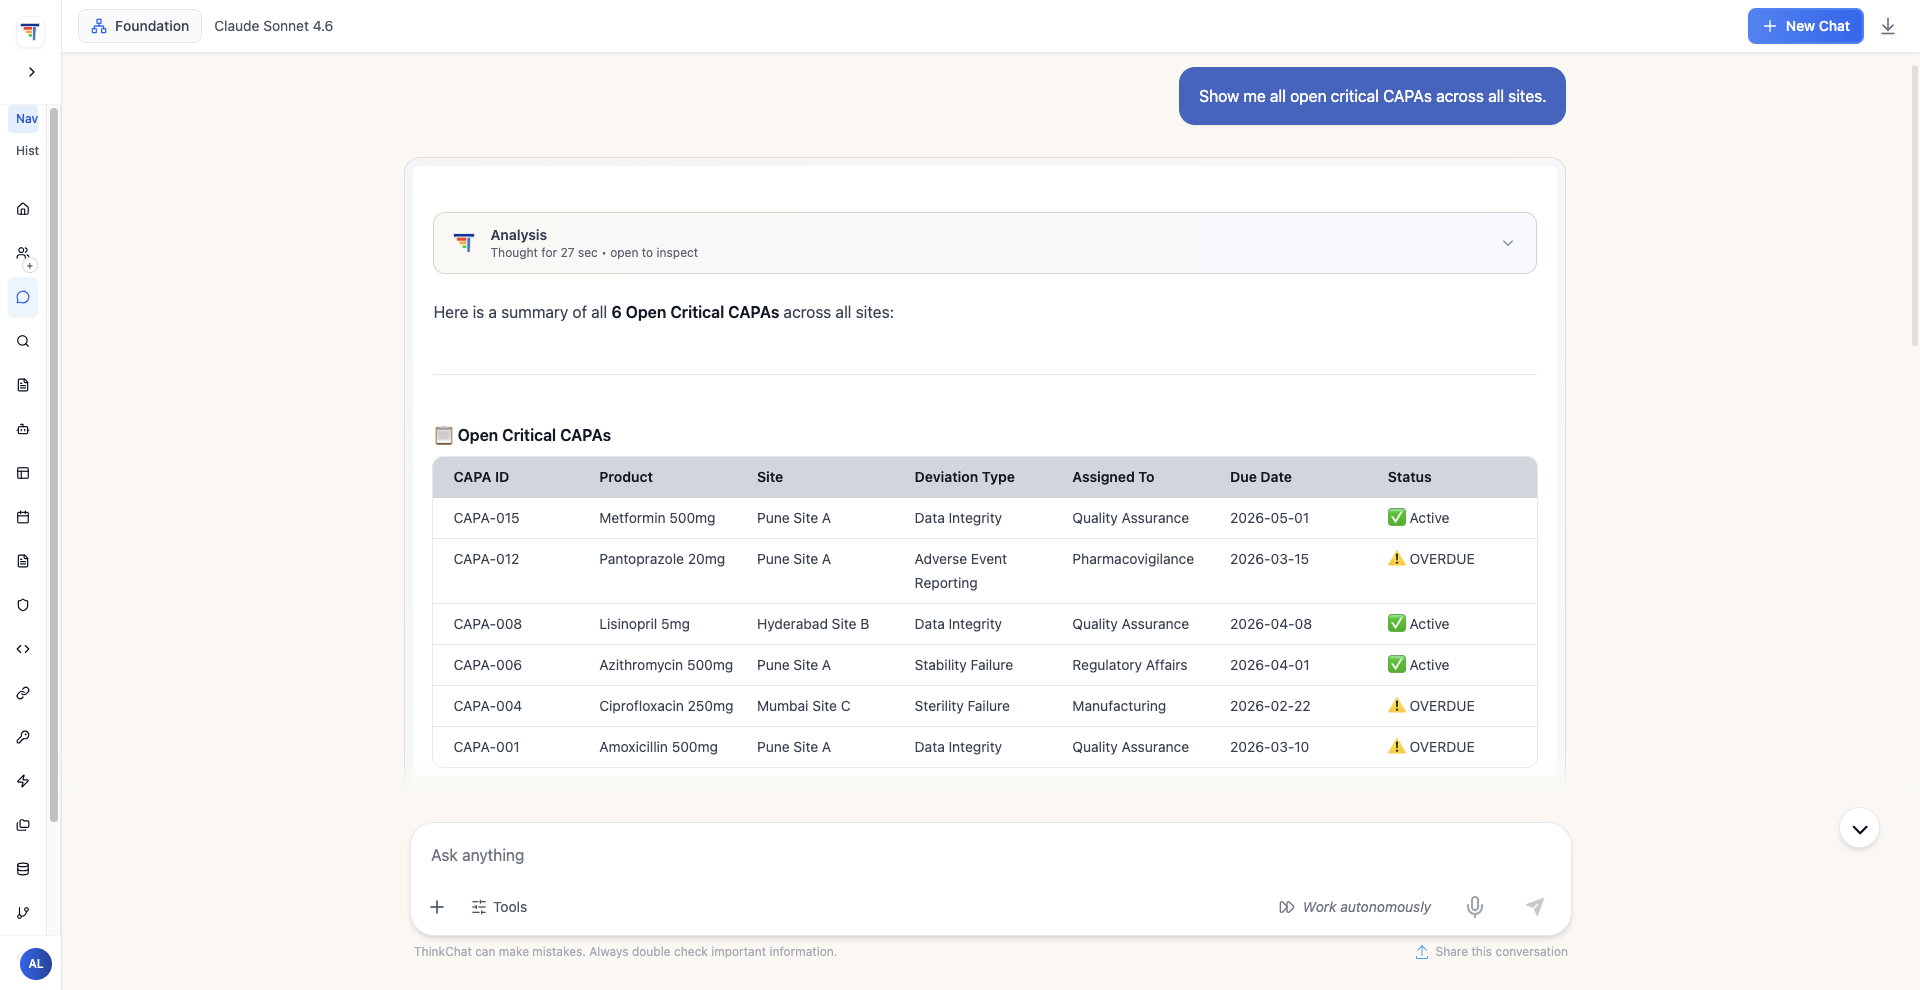Viewport: 1920px width, 990px height.
Task: Click the Manufacturing assignee cell
Action: point(1119,706)
